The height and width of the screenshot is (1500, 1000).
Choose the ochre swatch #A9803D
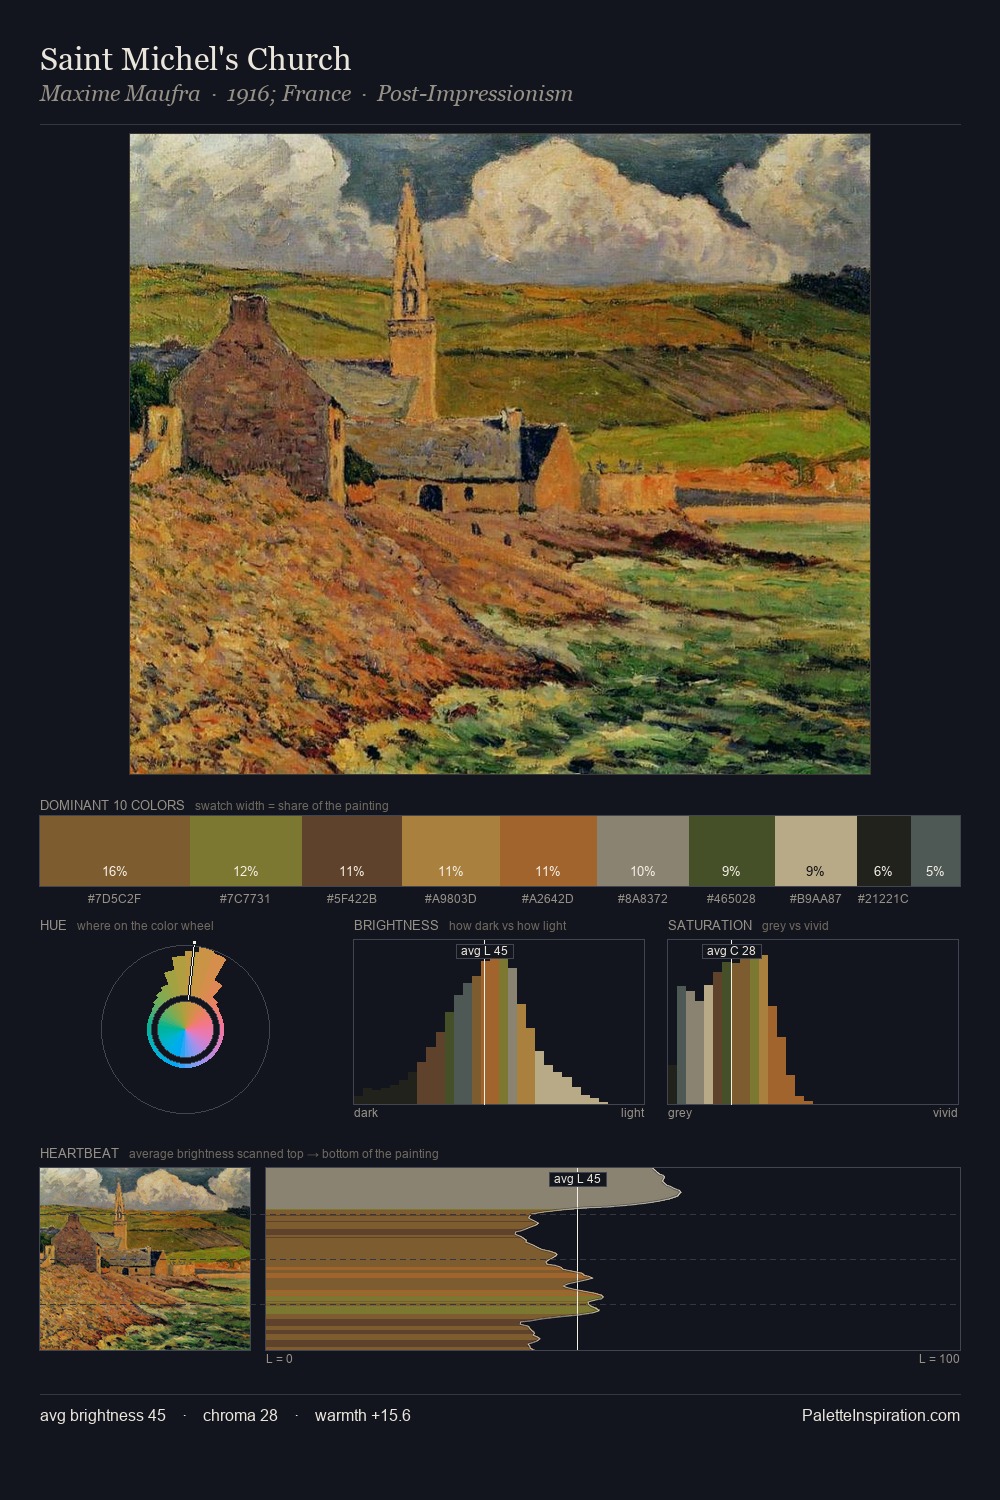451,851
